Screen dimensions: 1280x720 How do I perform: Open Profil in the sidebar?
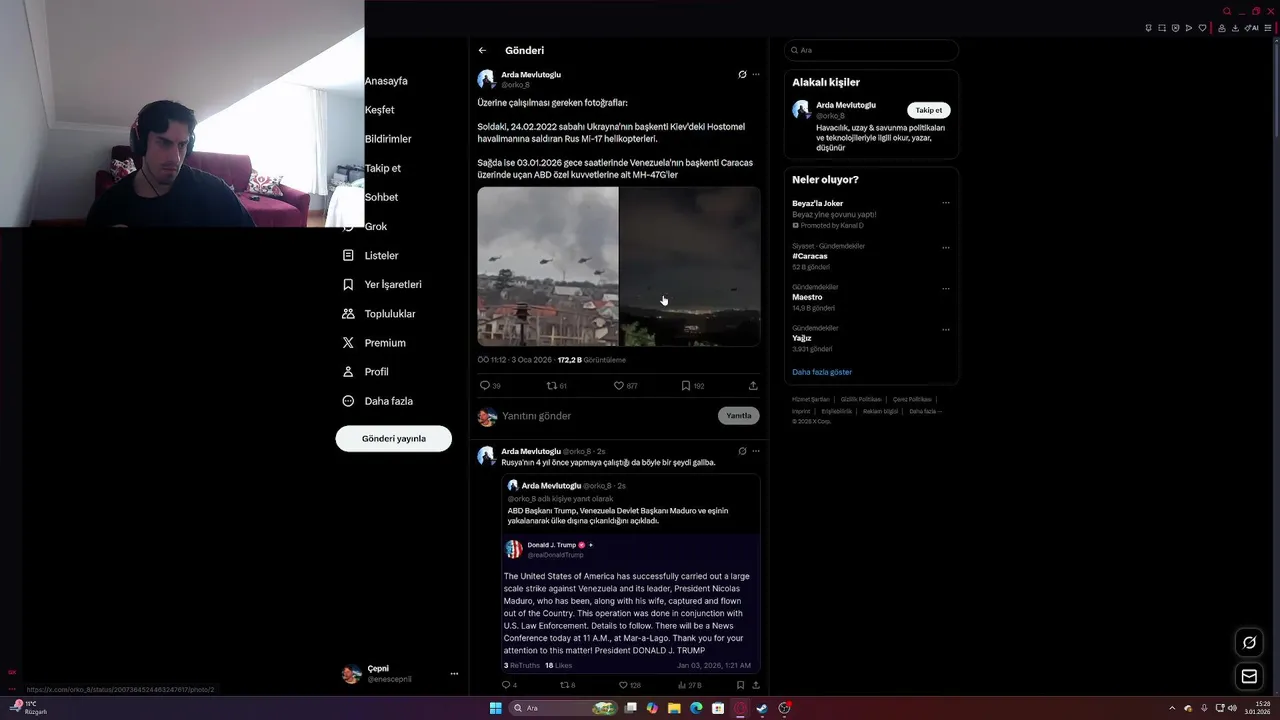365,372
